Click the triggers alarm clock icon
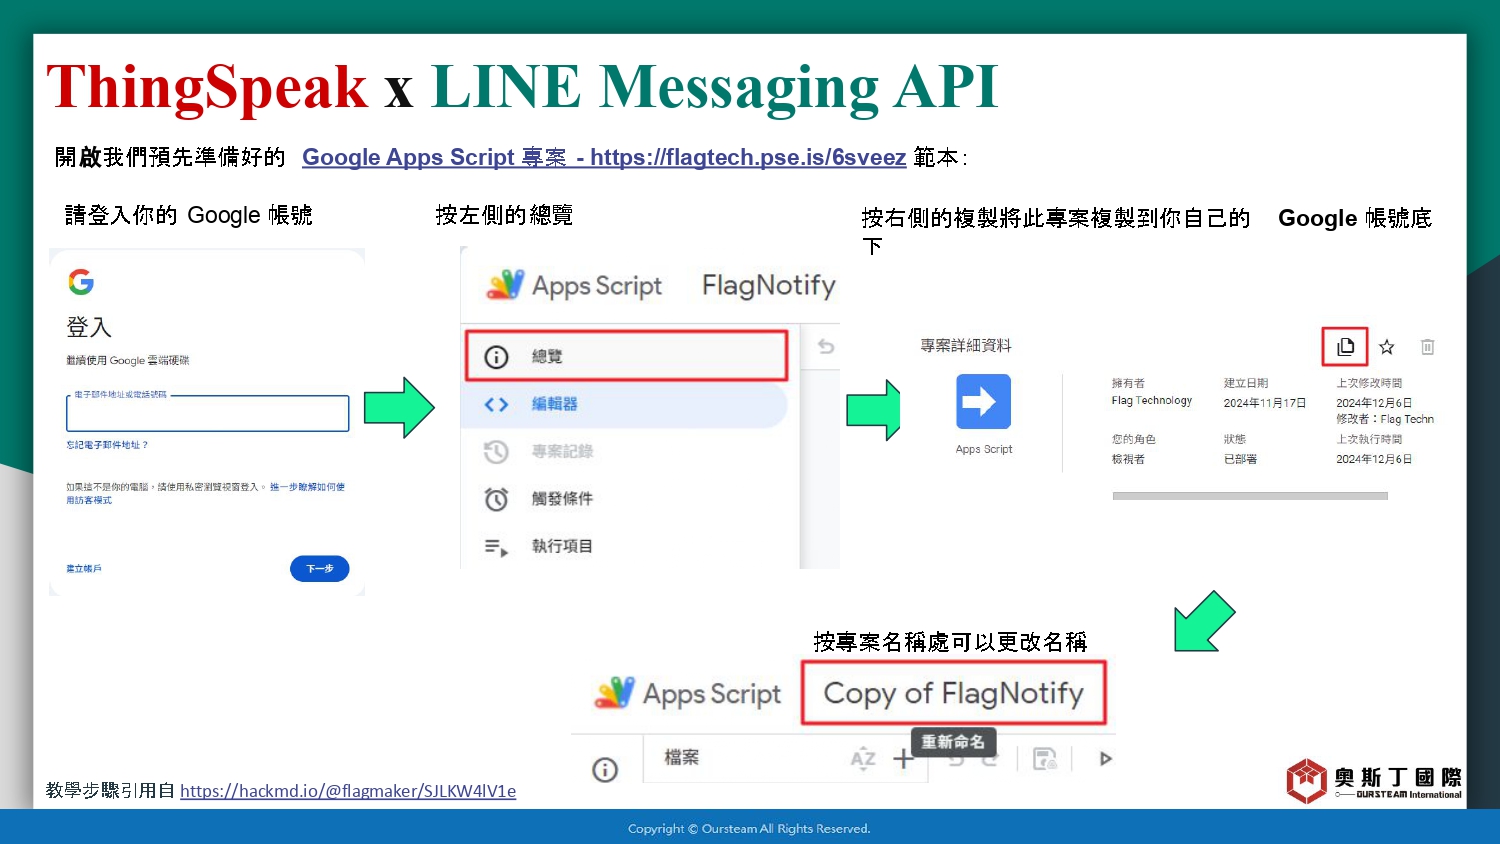The height and width of the screenshot is (844, 1500). [496, 499]
